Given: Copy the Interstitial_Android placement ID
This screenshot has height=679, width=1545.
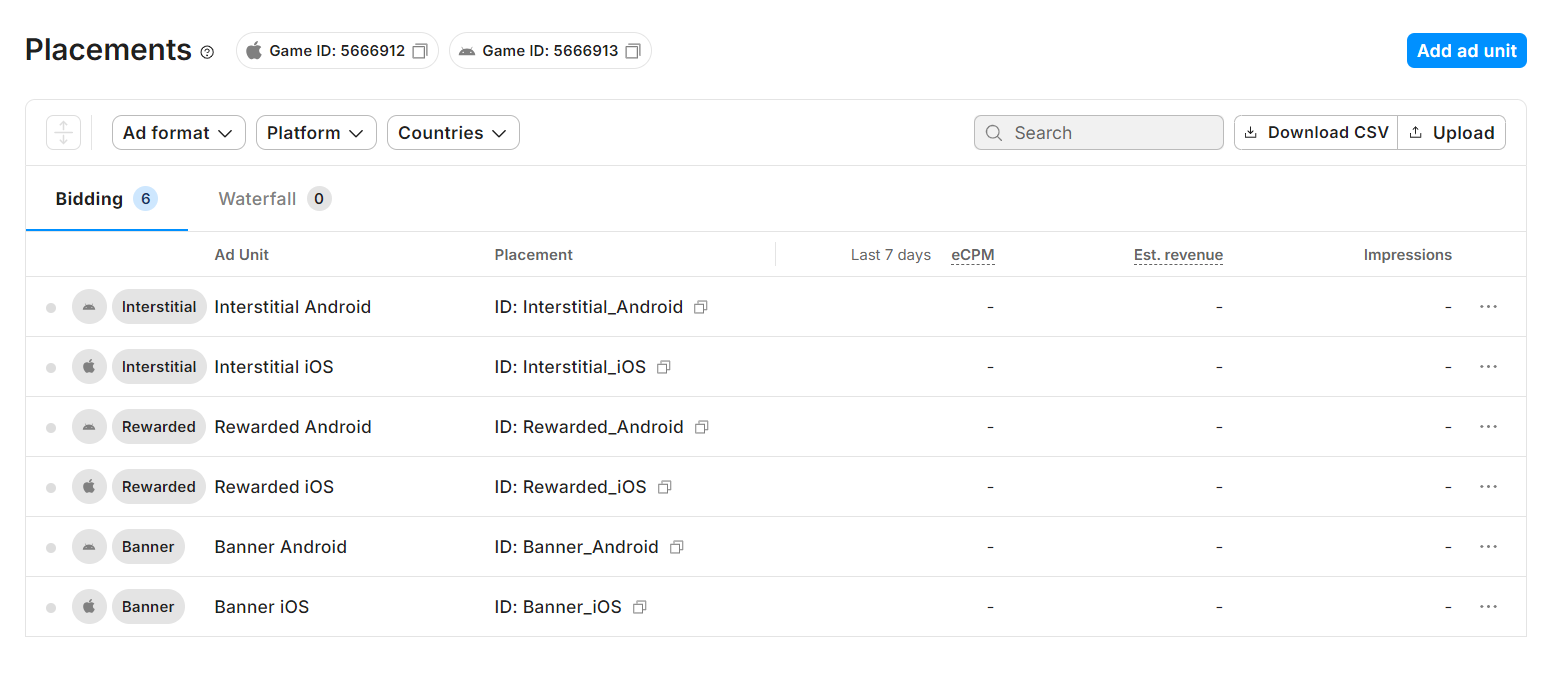Looking at the screenshot, I should tap(701, 307).
